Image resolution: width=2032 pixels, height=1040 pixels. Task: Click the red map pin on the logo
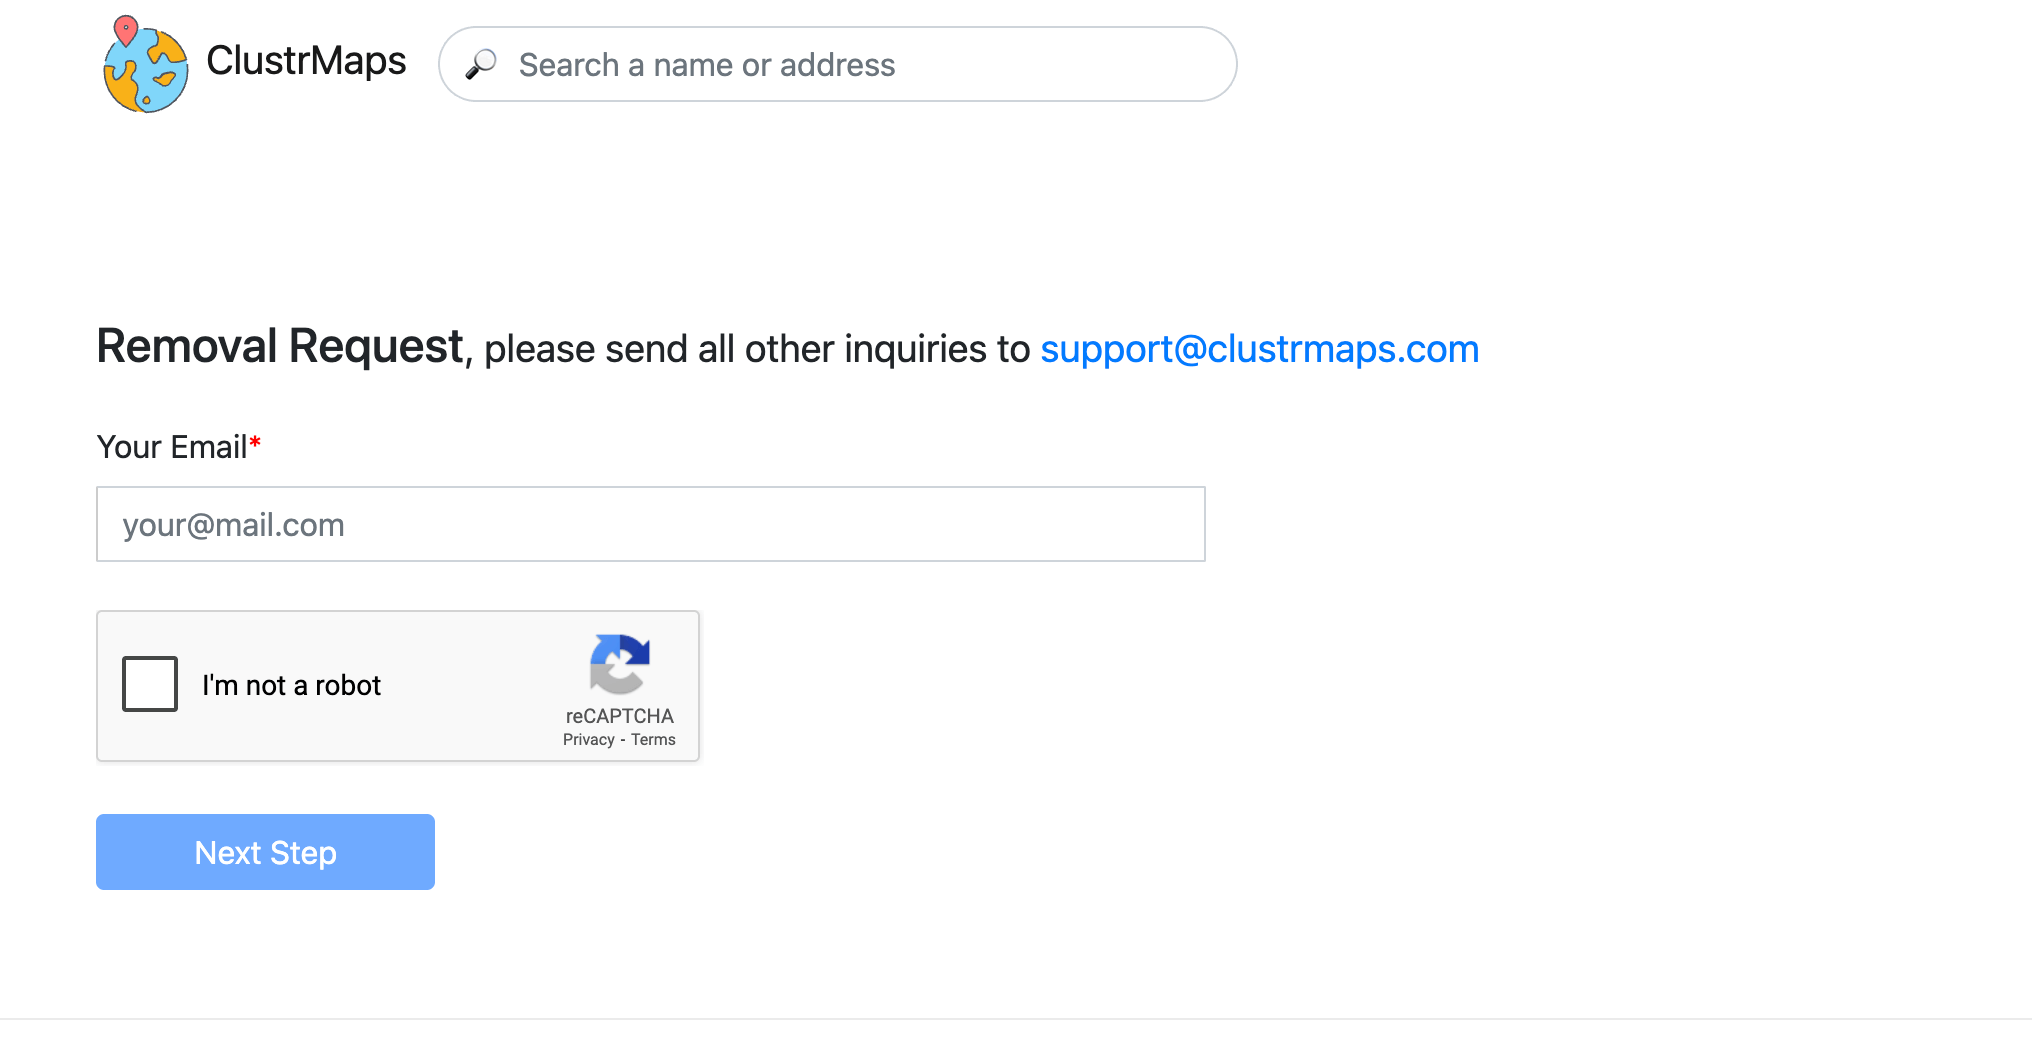(126, 30)
